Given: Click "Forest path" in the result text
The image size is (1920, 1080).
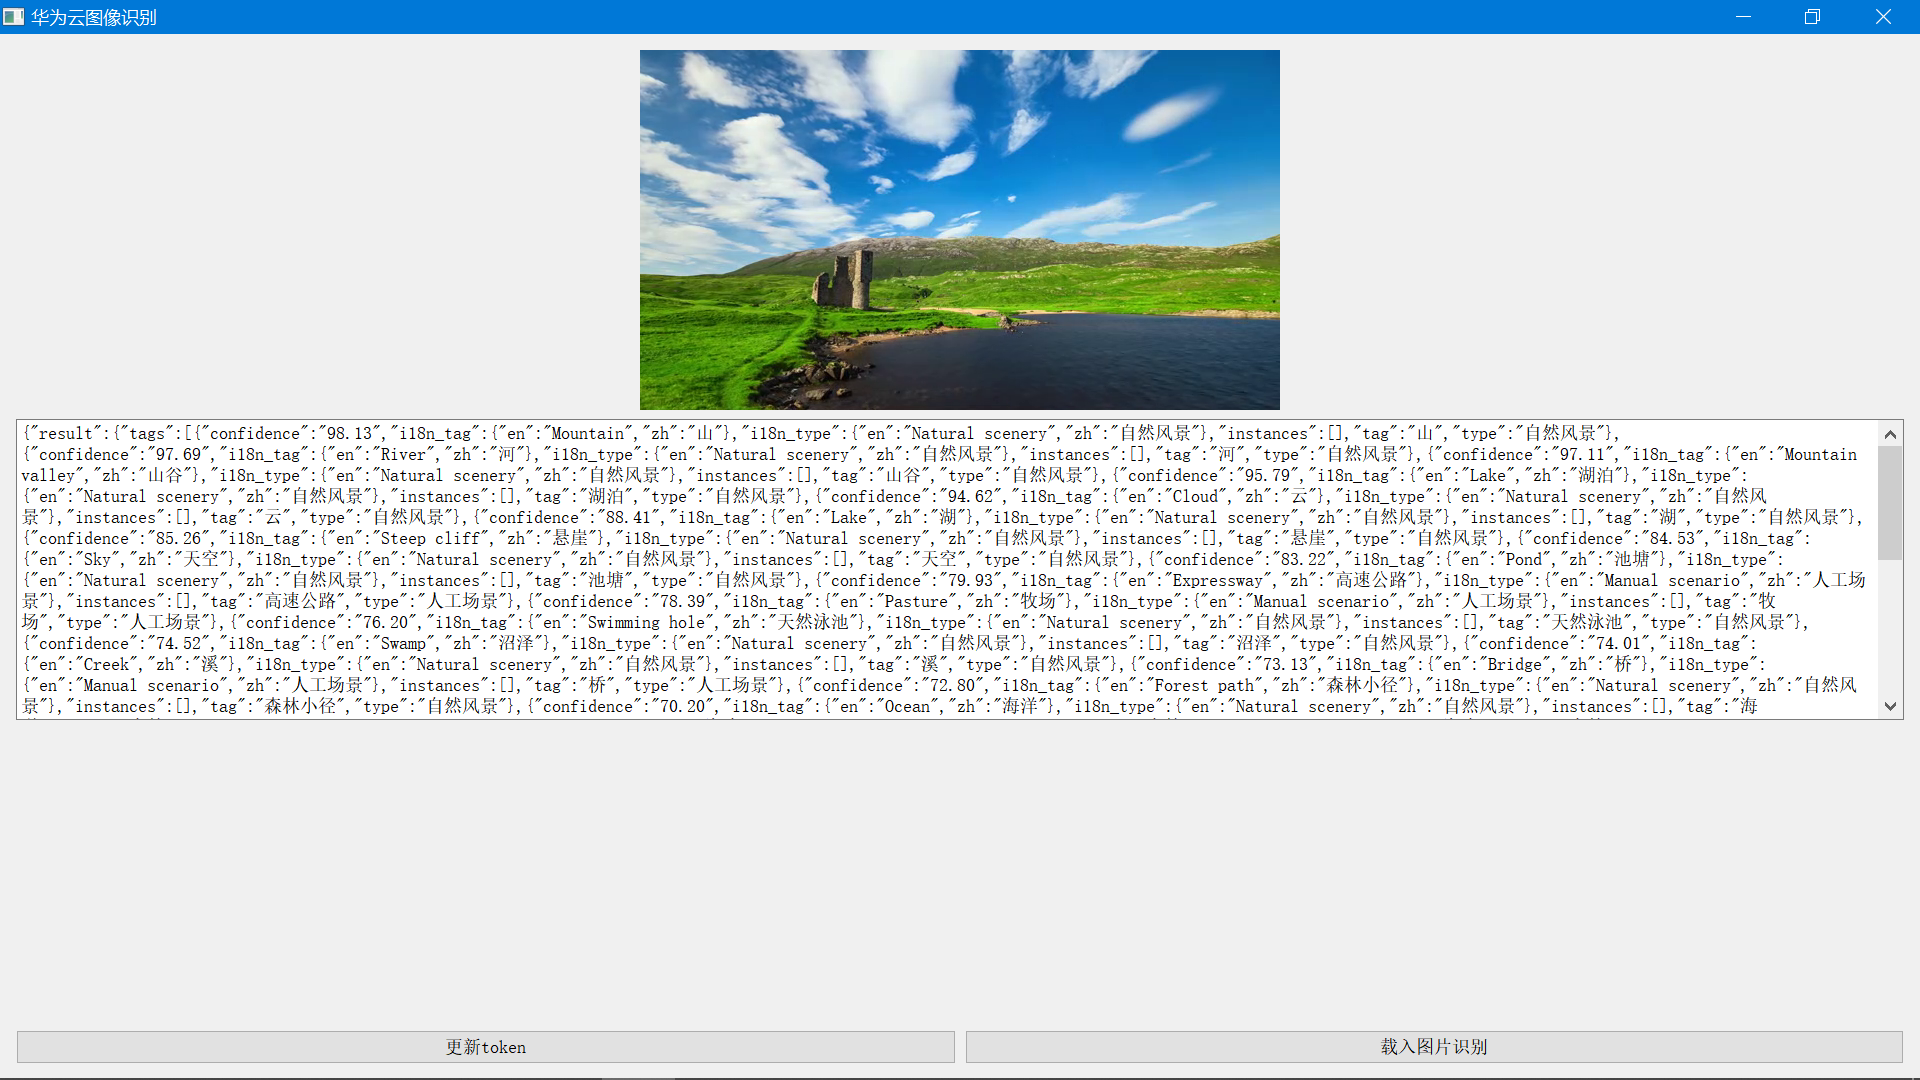Looking at the screenshot, I should (1203, 686).
